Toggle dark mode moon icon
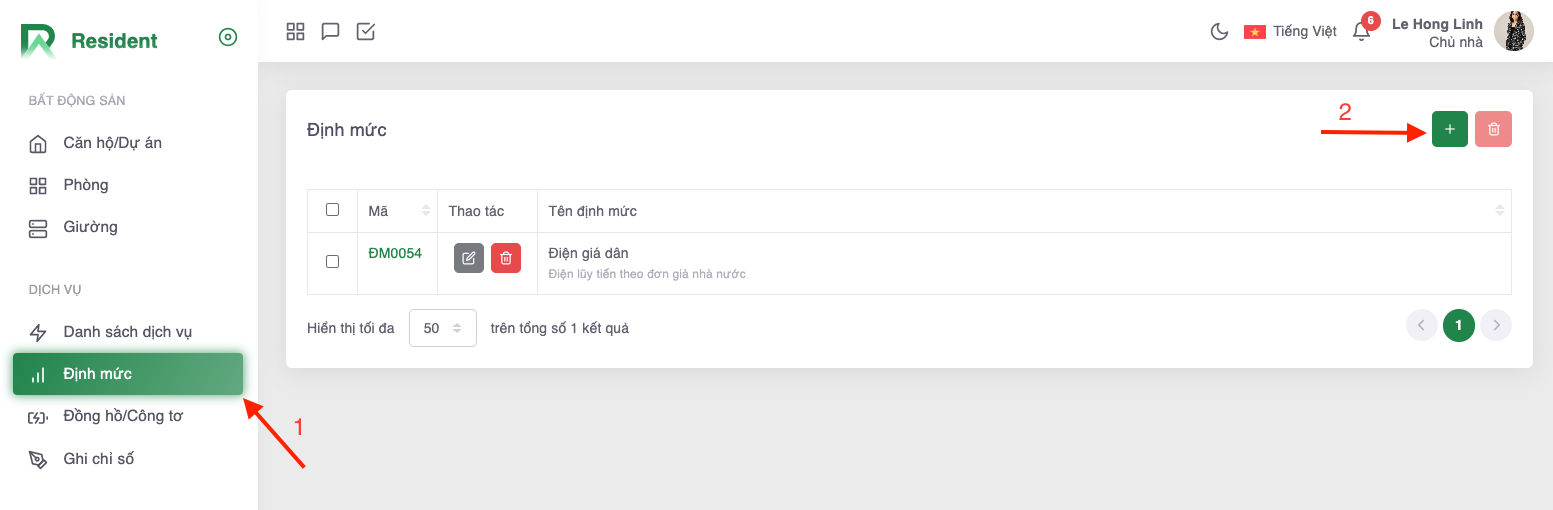Screen dimensions: 1553x510 (x=1219, y=31)
